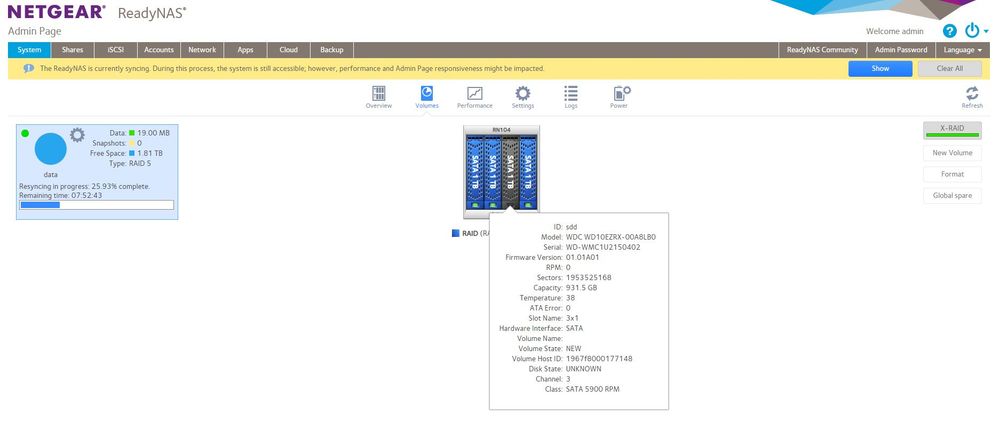Click the resync progress bar
Screen dimensions: 999x446
(x=97, y=205)
